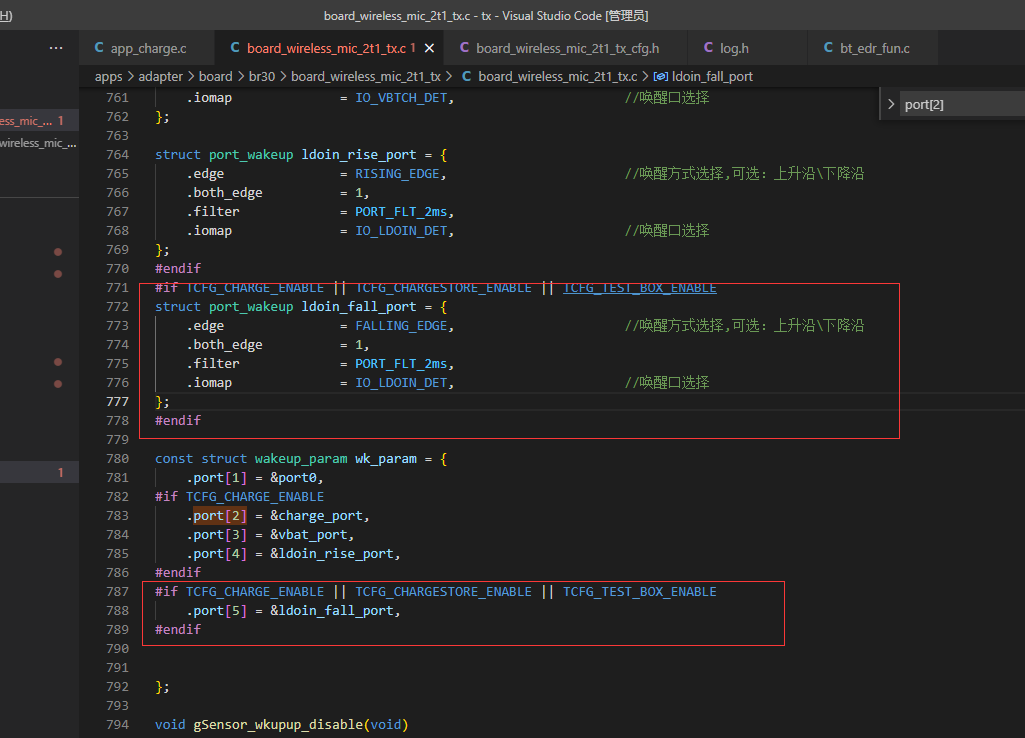1025x738 pixels.
Task: Follow the underlined TCFG_TEST_BOX_ENABLE link on line 771
Action: coord(639,288)
